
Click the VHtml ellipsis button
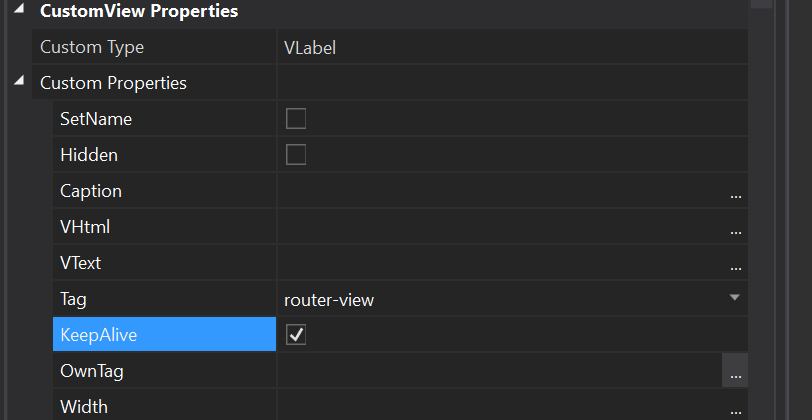(736, 228)
